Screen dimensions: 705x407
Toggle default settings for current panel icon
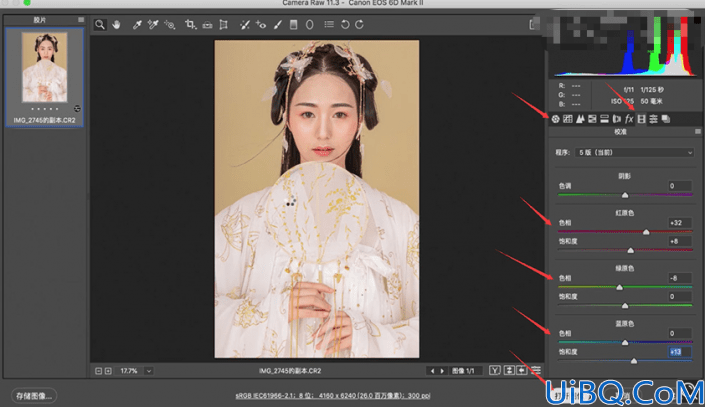coord(535,370)
